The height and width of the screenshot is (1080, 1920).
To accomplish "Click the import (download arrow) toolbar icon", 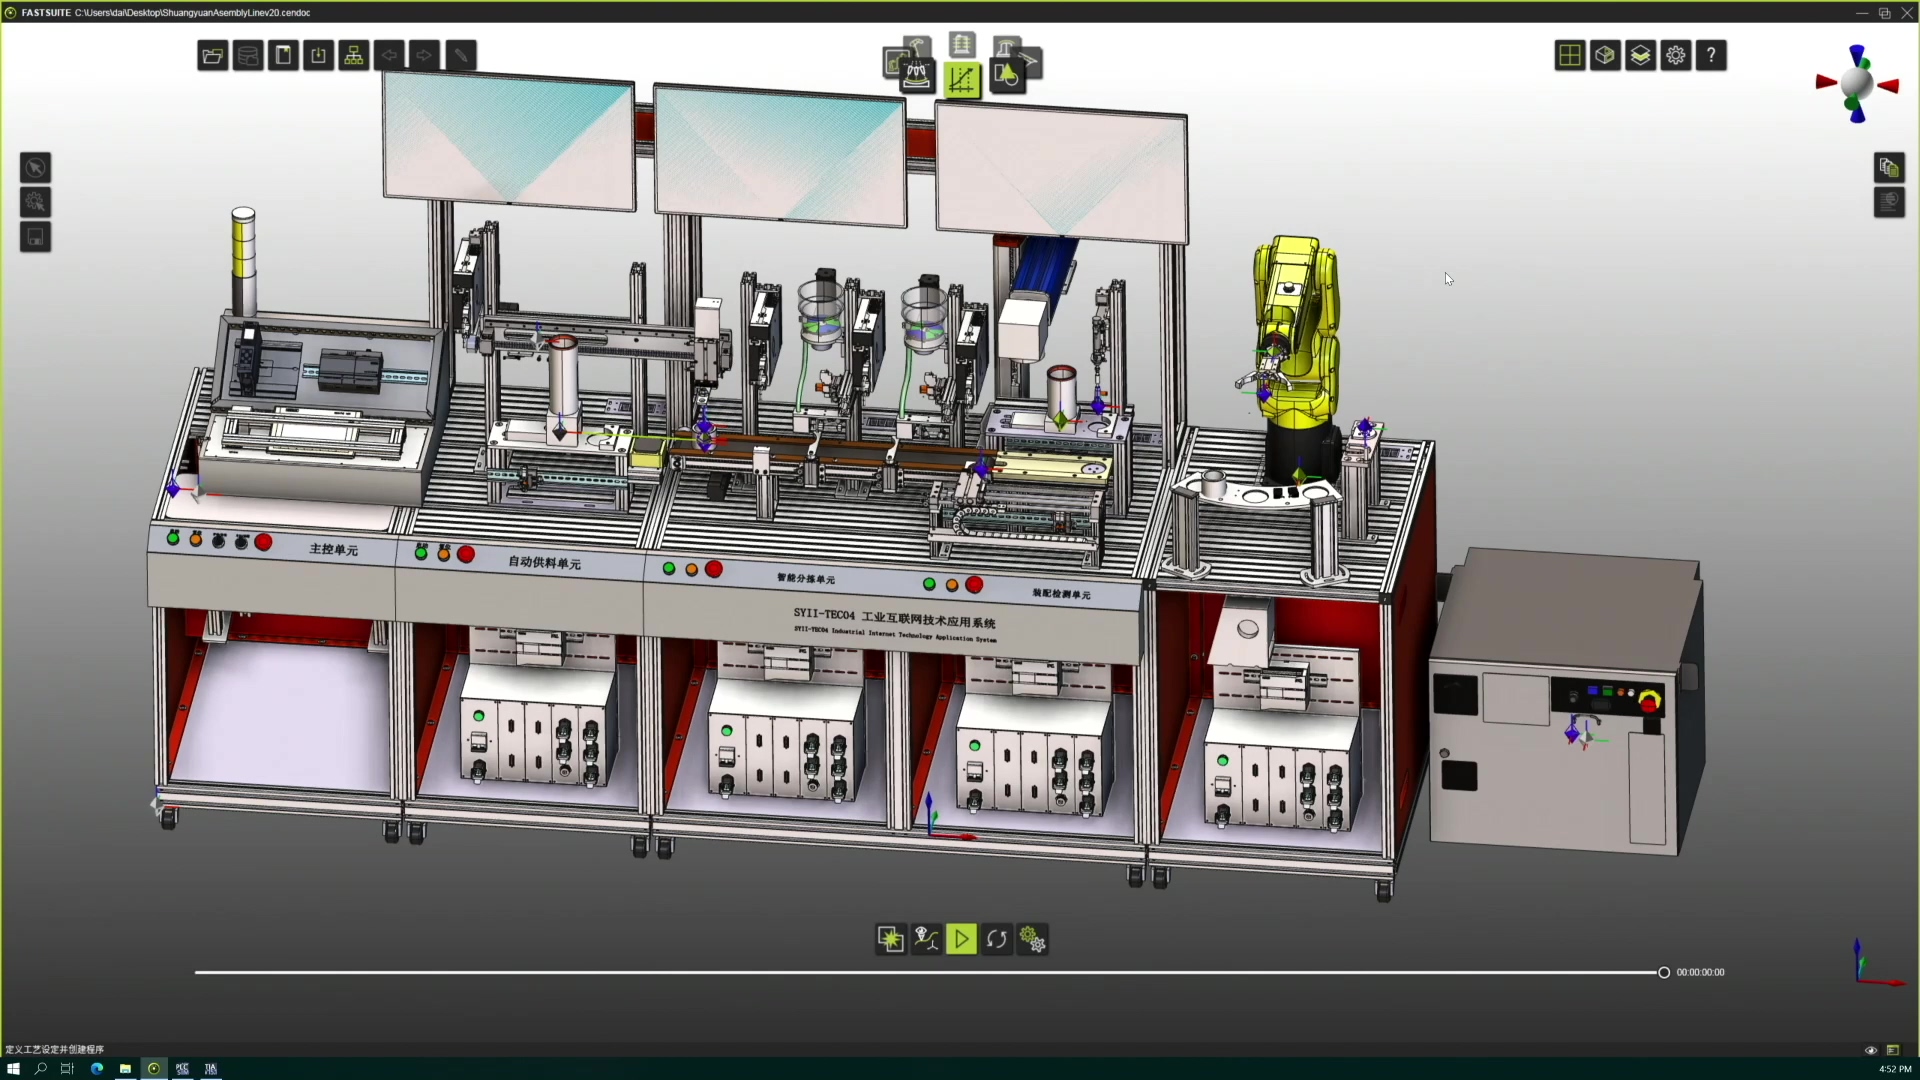I will (x=318, y=56).
